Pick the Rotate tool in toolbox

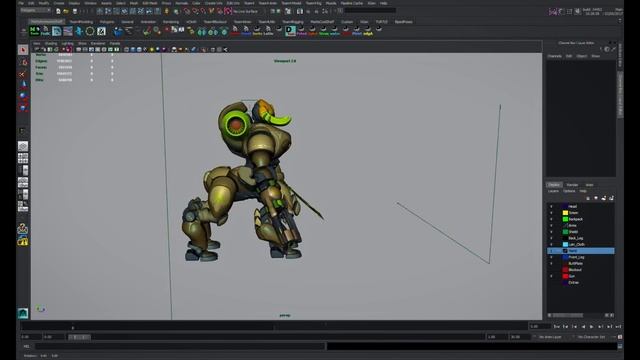click(23, 96)
